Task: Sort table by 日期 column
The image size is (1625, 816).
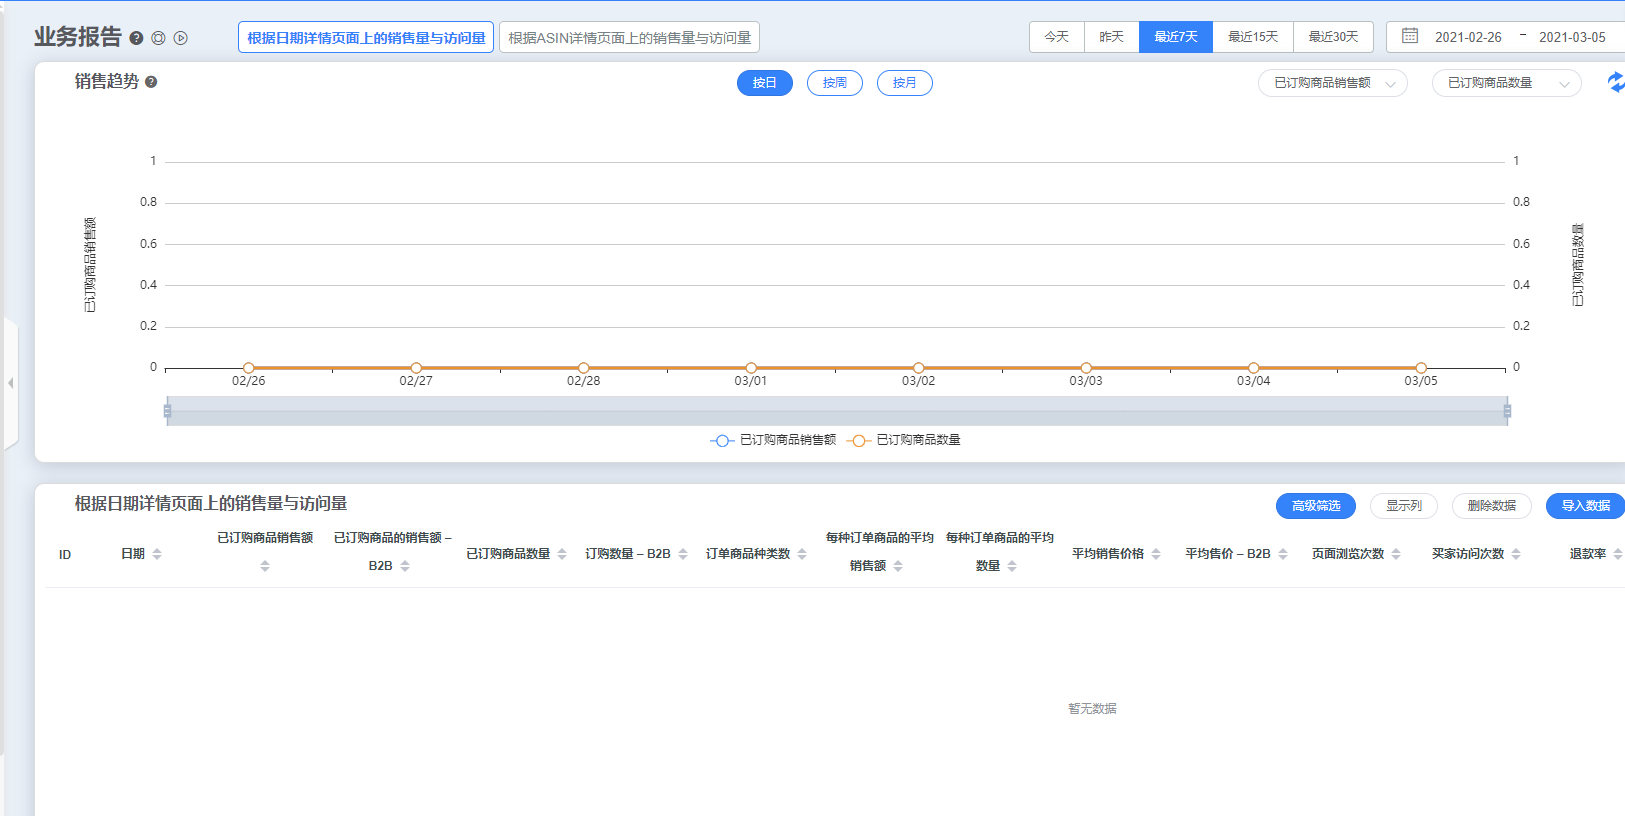Action: pyautogui.click(x=157, y=554)
